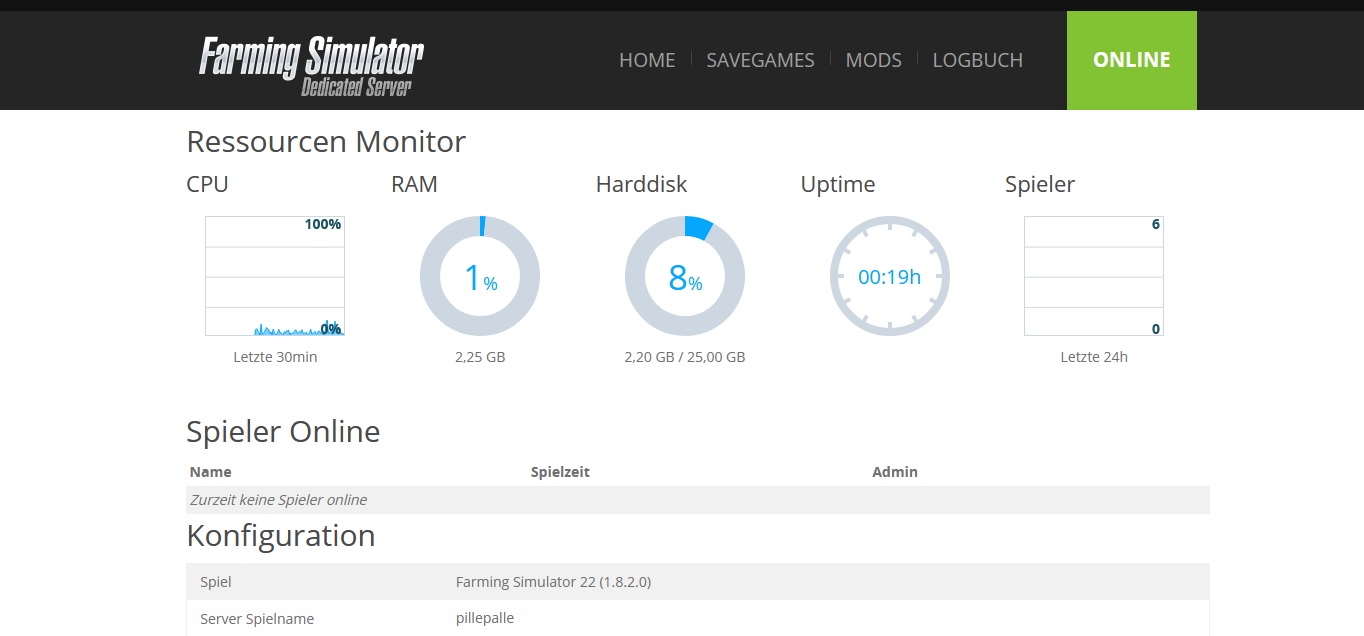
Task: Go to the SAVEGAMES page
Action: tap(760, 60)
